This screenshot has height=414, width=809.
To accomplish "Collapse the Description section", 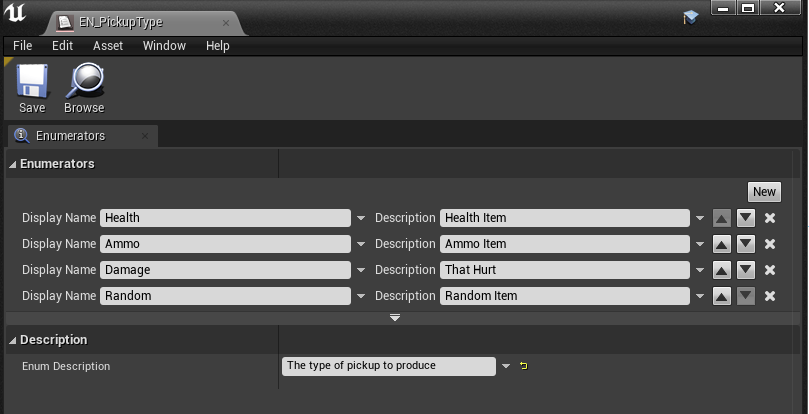I will [13, 340].
